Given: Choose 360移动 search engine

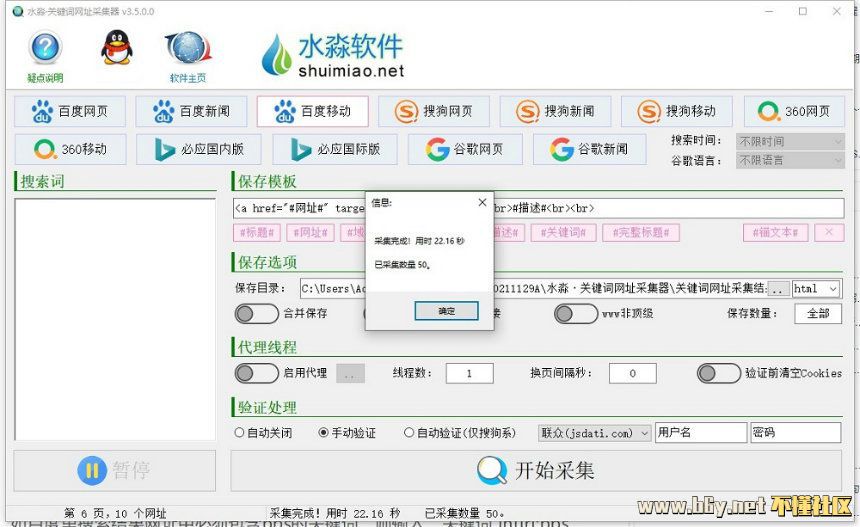Looking at the screenshot, I should (x=70, y=149).
